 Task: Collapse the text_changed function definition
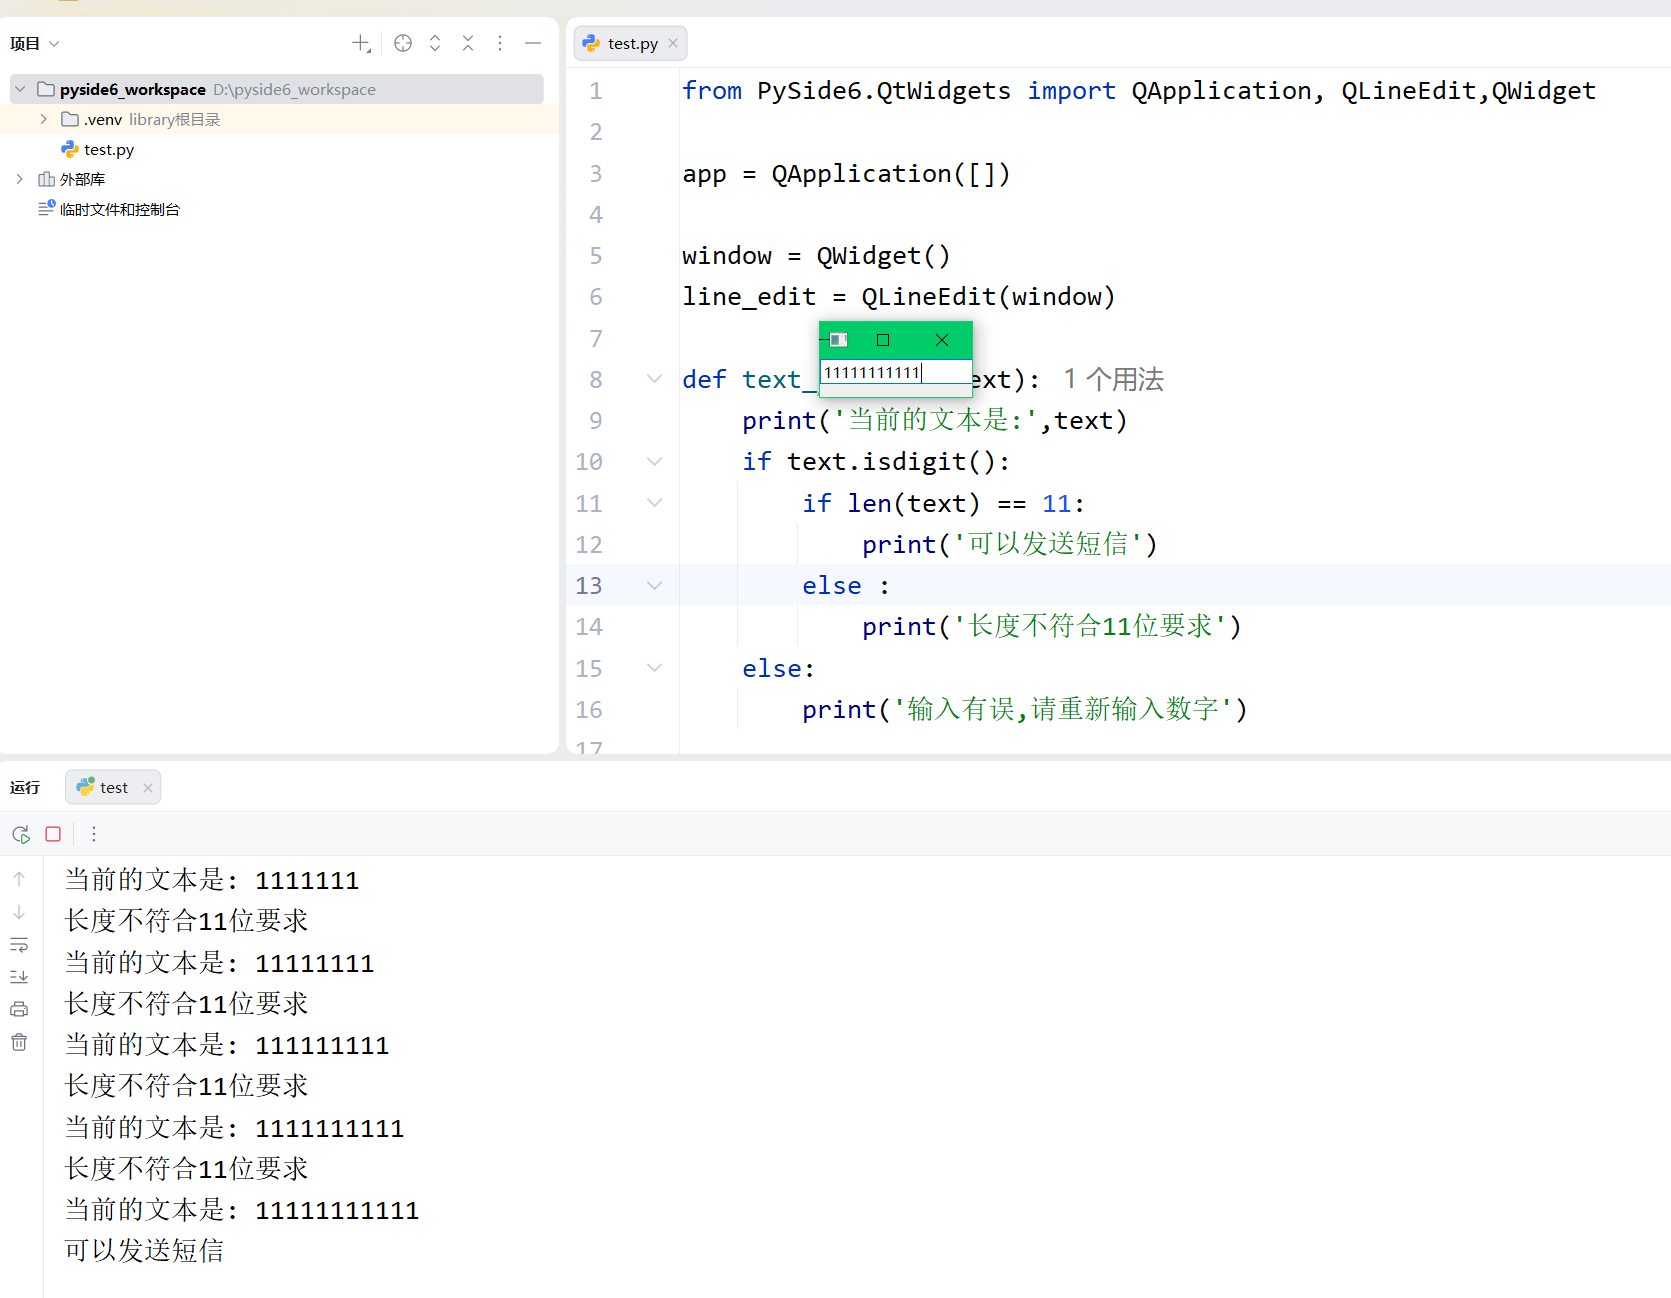pos(654,378)
